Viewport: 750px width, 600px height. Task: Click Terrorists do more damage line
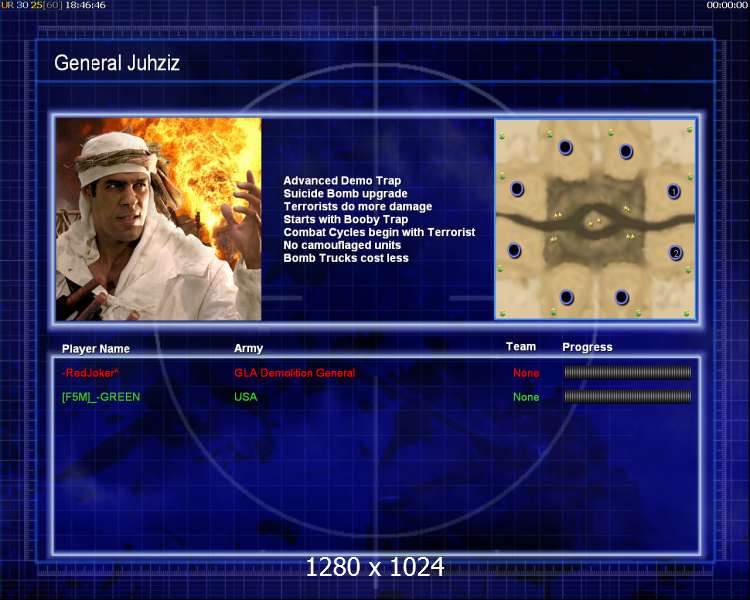click(358, 206)
